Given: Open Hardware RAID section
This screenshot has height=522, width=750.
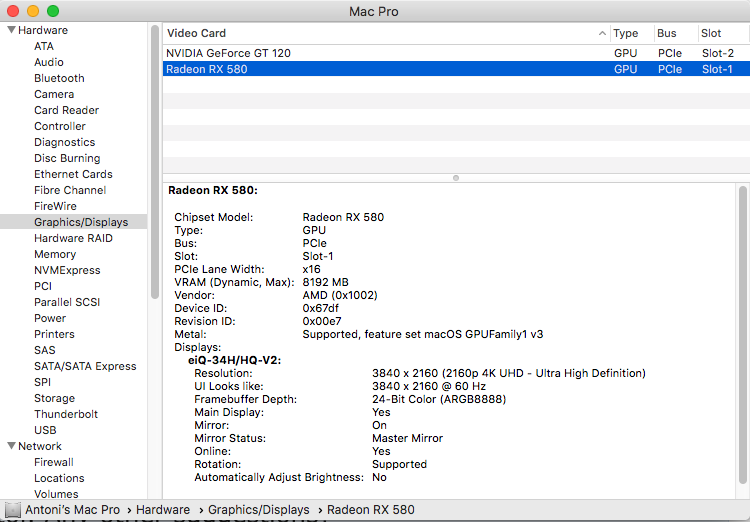Looking at the screenshot, I should (x=73, y=238).
